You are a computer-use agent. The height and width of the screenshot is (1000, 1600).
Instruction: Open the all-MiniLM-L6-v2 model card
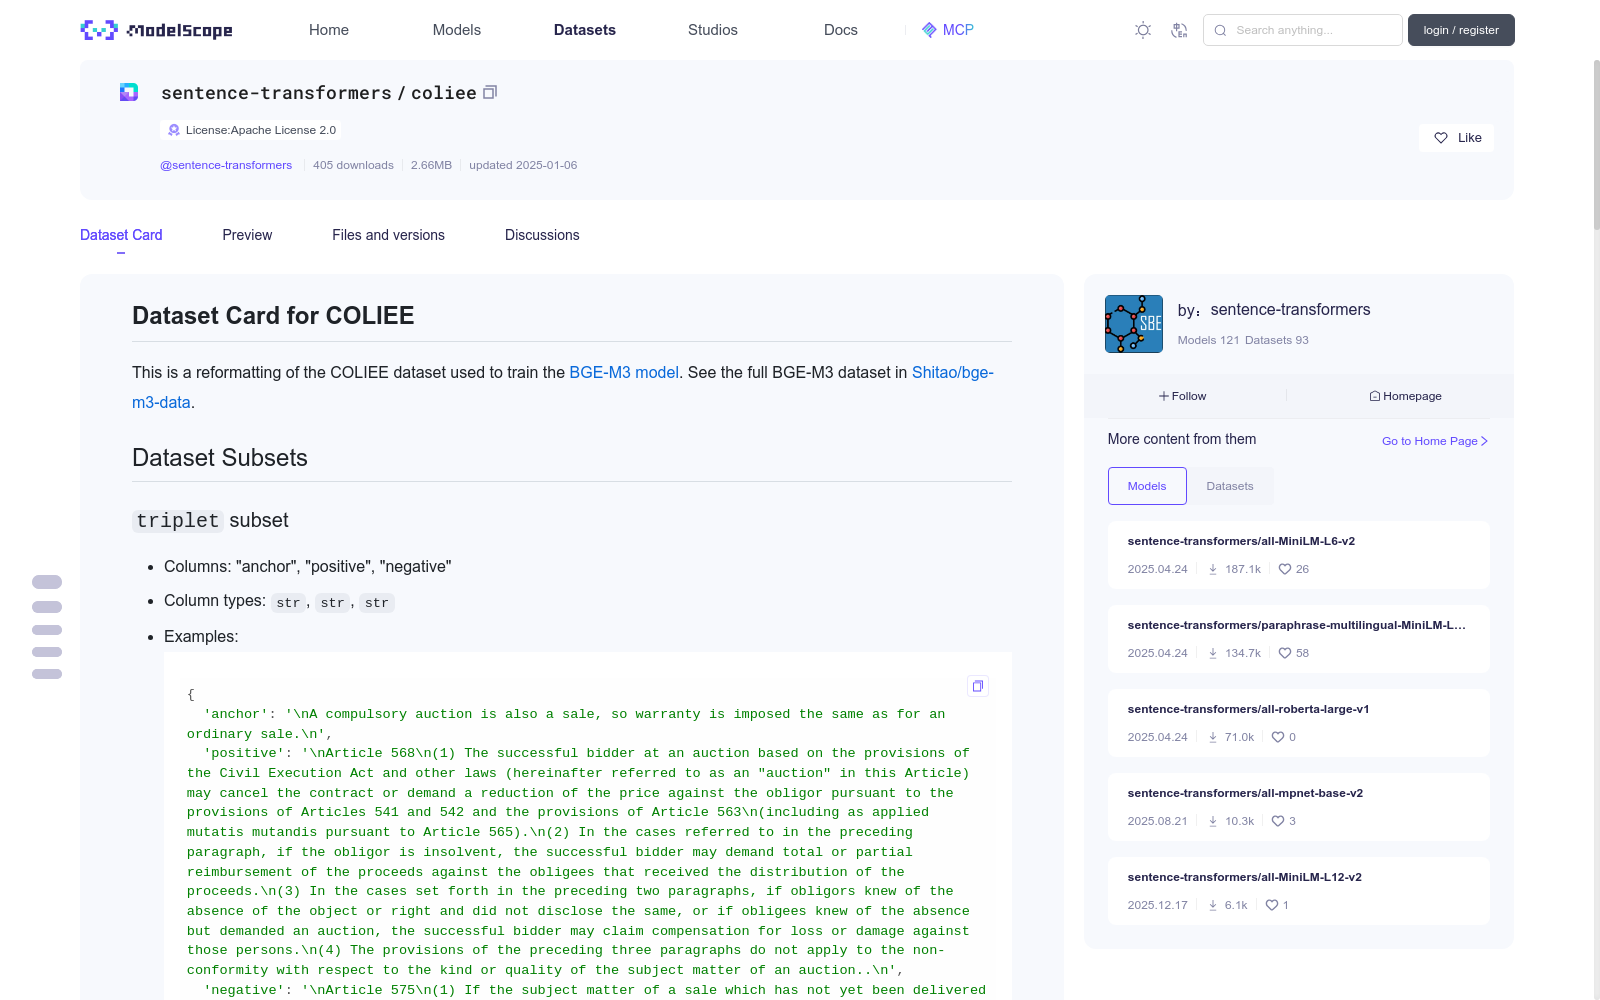[x=1299, y=555]
